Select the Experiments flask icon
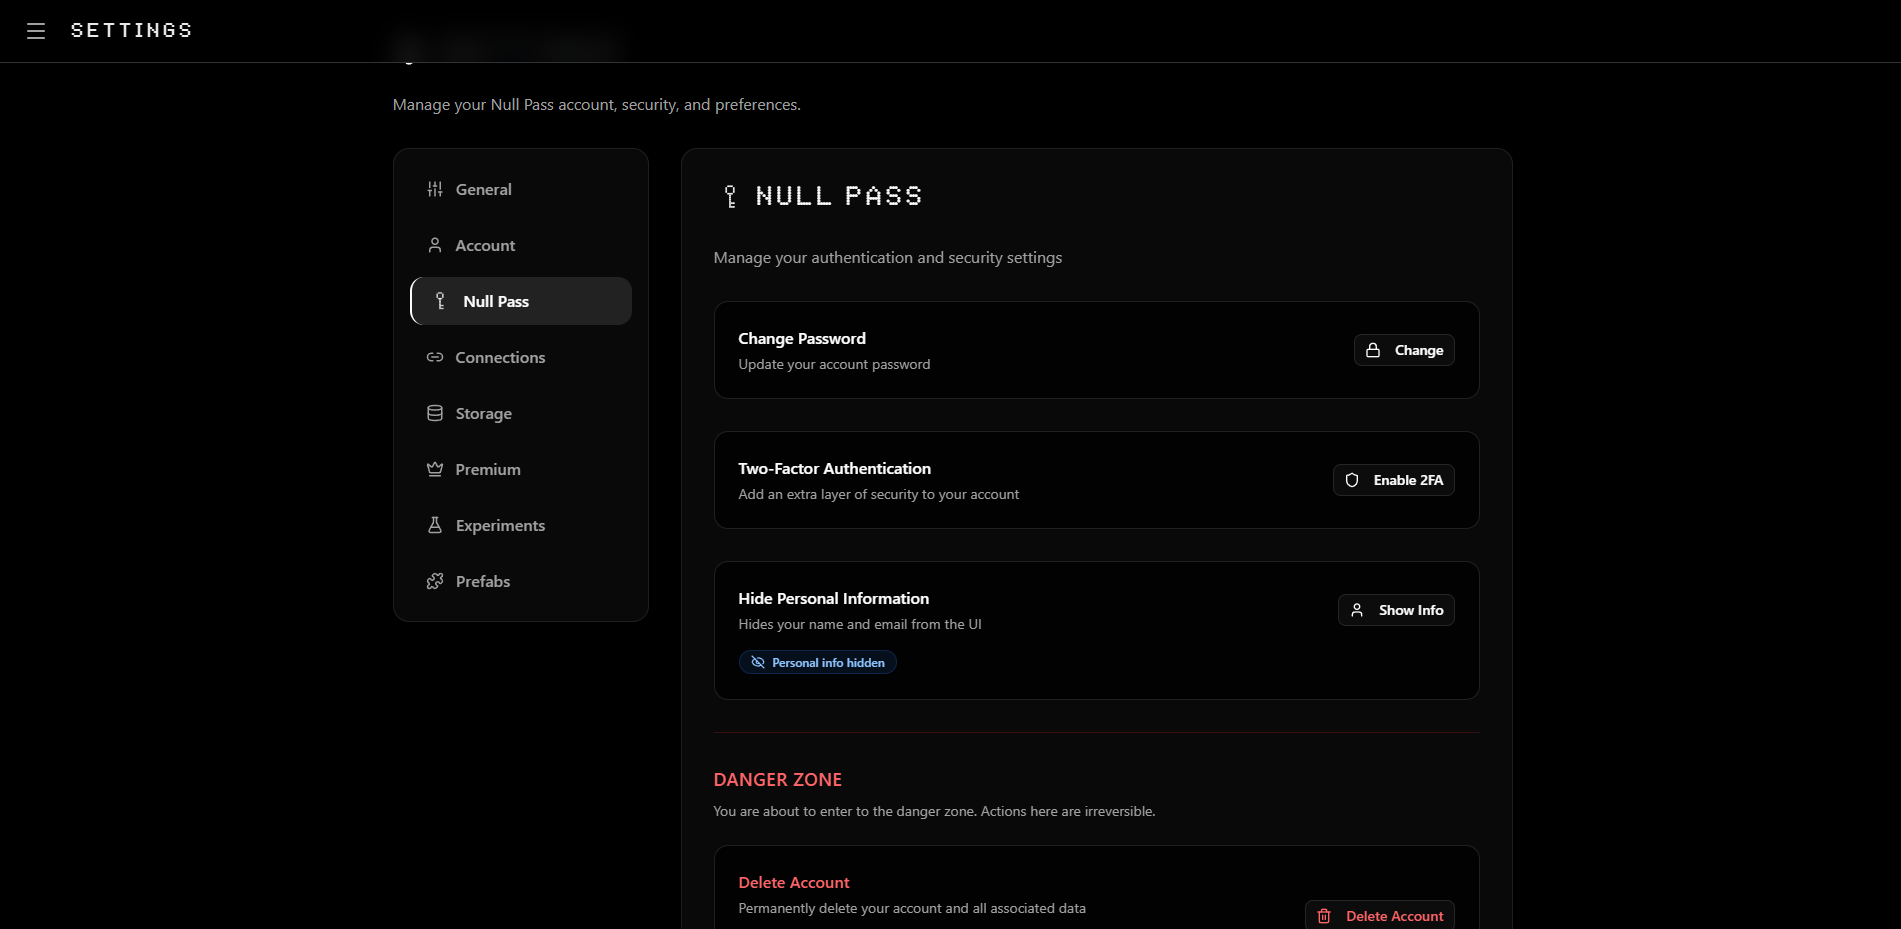This screenshot has height=929, width=1901. point(435,525)
